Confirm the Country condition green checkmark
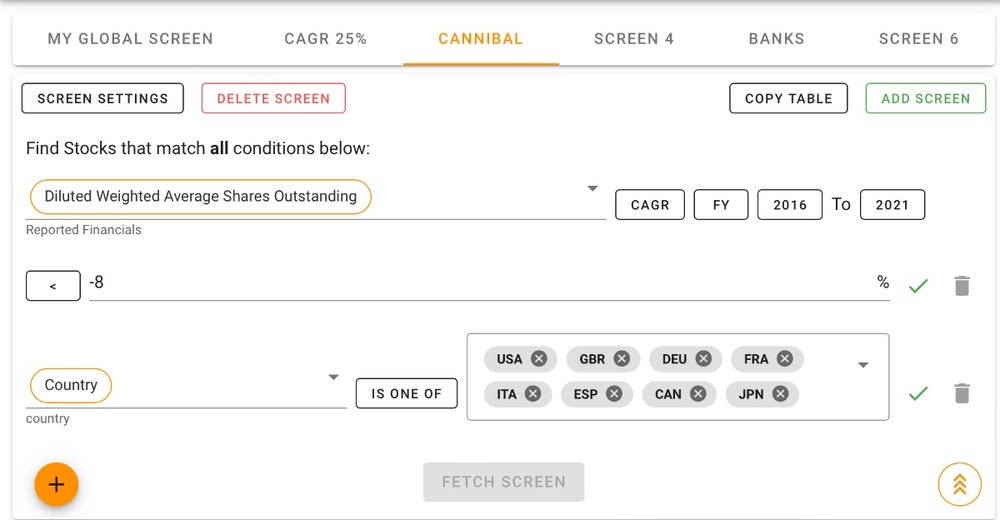1000x520 pixels. tap(918, 393)
